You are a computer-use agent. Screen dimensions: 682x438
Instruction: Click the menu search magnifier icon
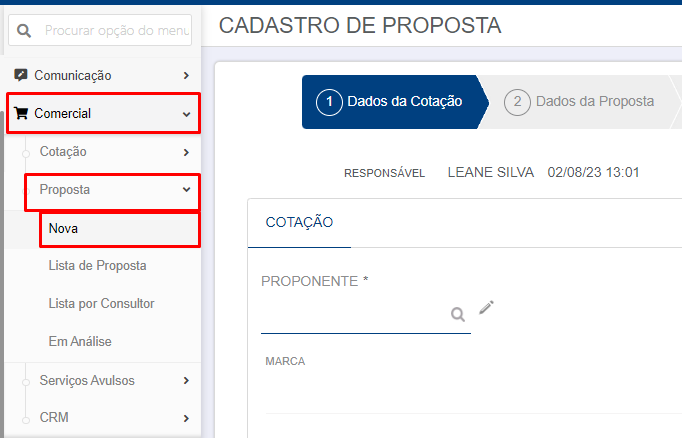[x=24, y=30]
